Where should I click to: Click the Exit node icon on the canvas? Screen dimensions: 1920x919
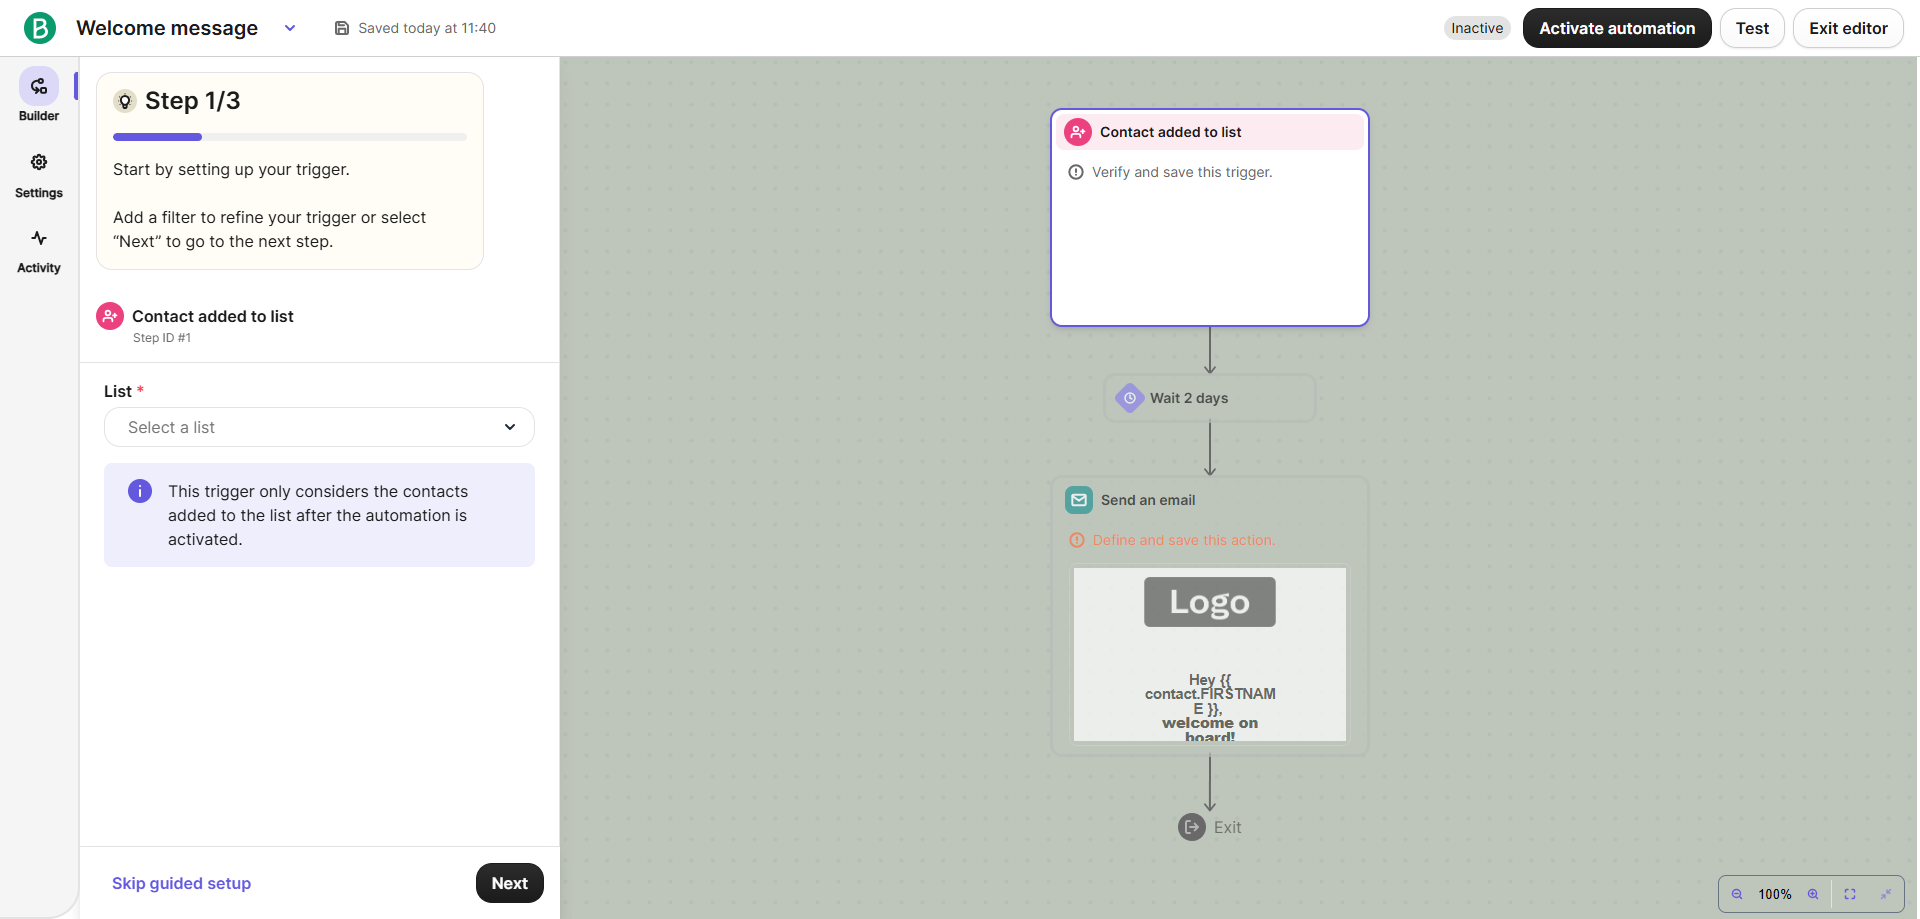[x=1192, y=827]
